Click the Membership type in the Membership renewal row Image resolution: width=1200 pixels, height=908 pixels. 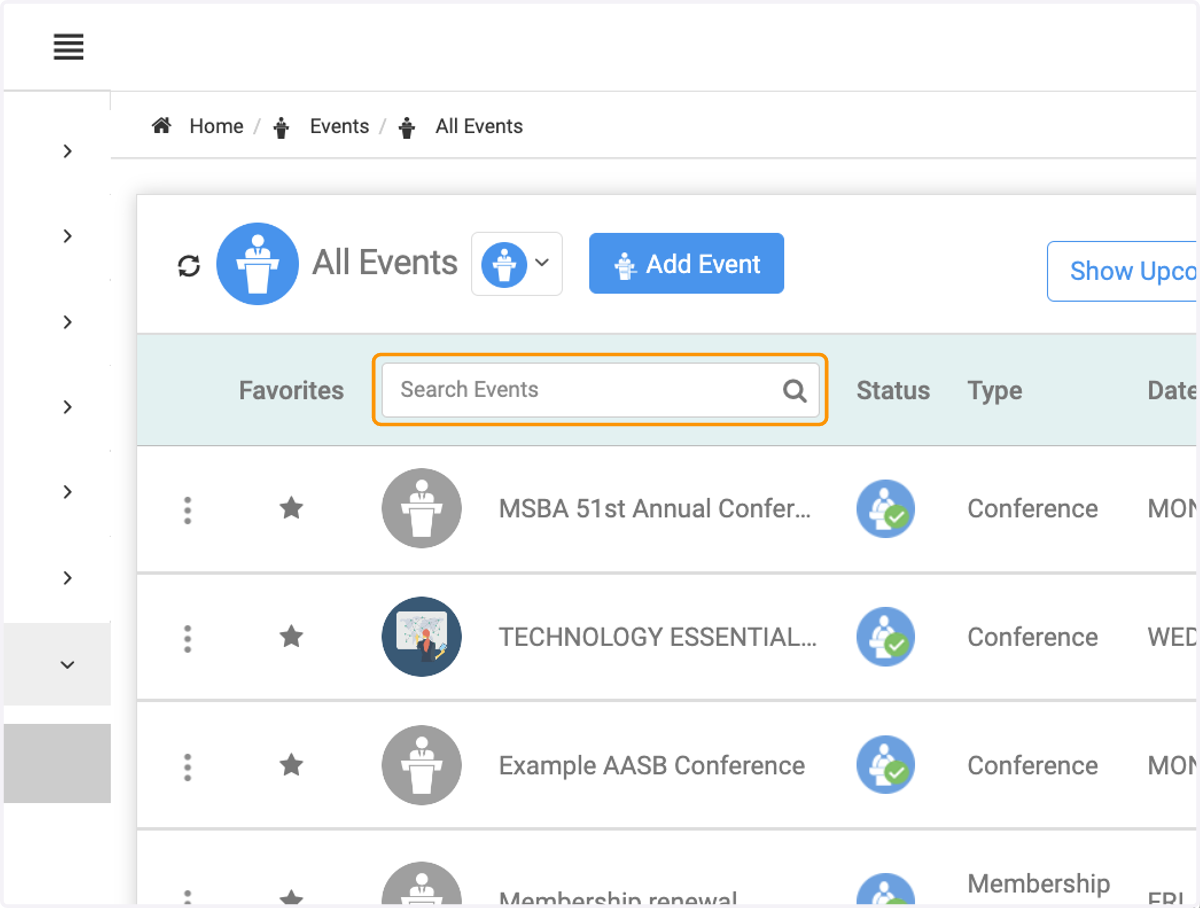[1039, 884]
